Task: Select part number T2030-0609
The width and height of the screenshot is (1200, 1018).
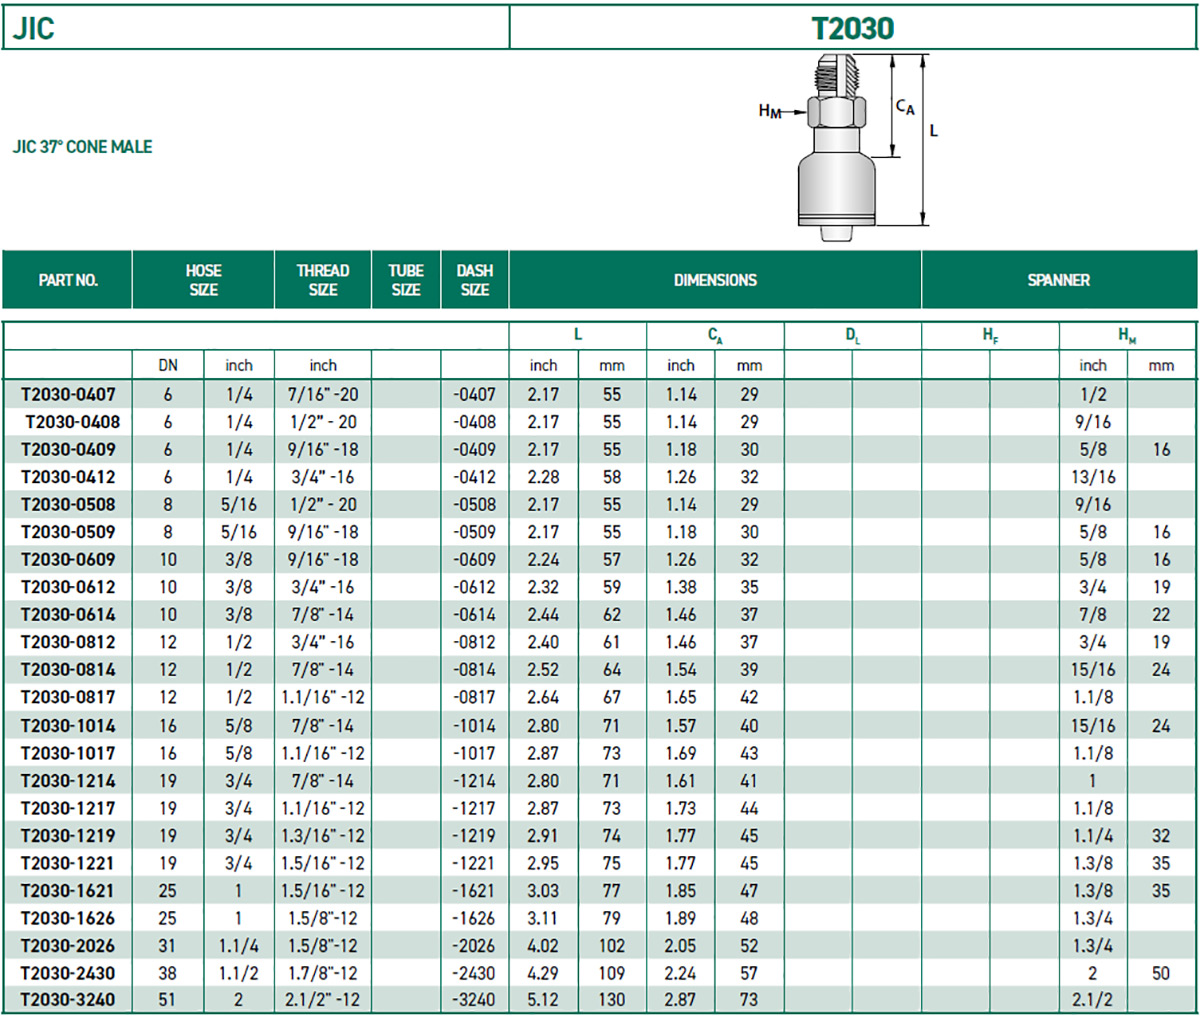Action: click(68, 560)
